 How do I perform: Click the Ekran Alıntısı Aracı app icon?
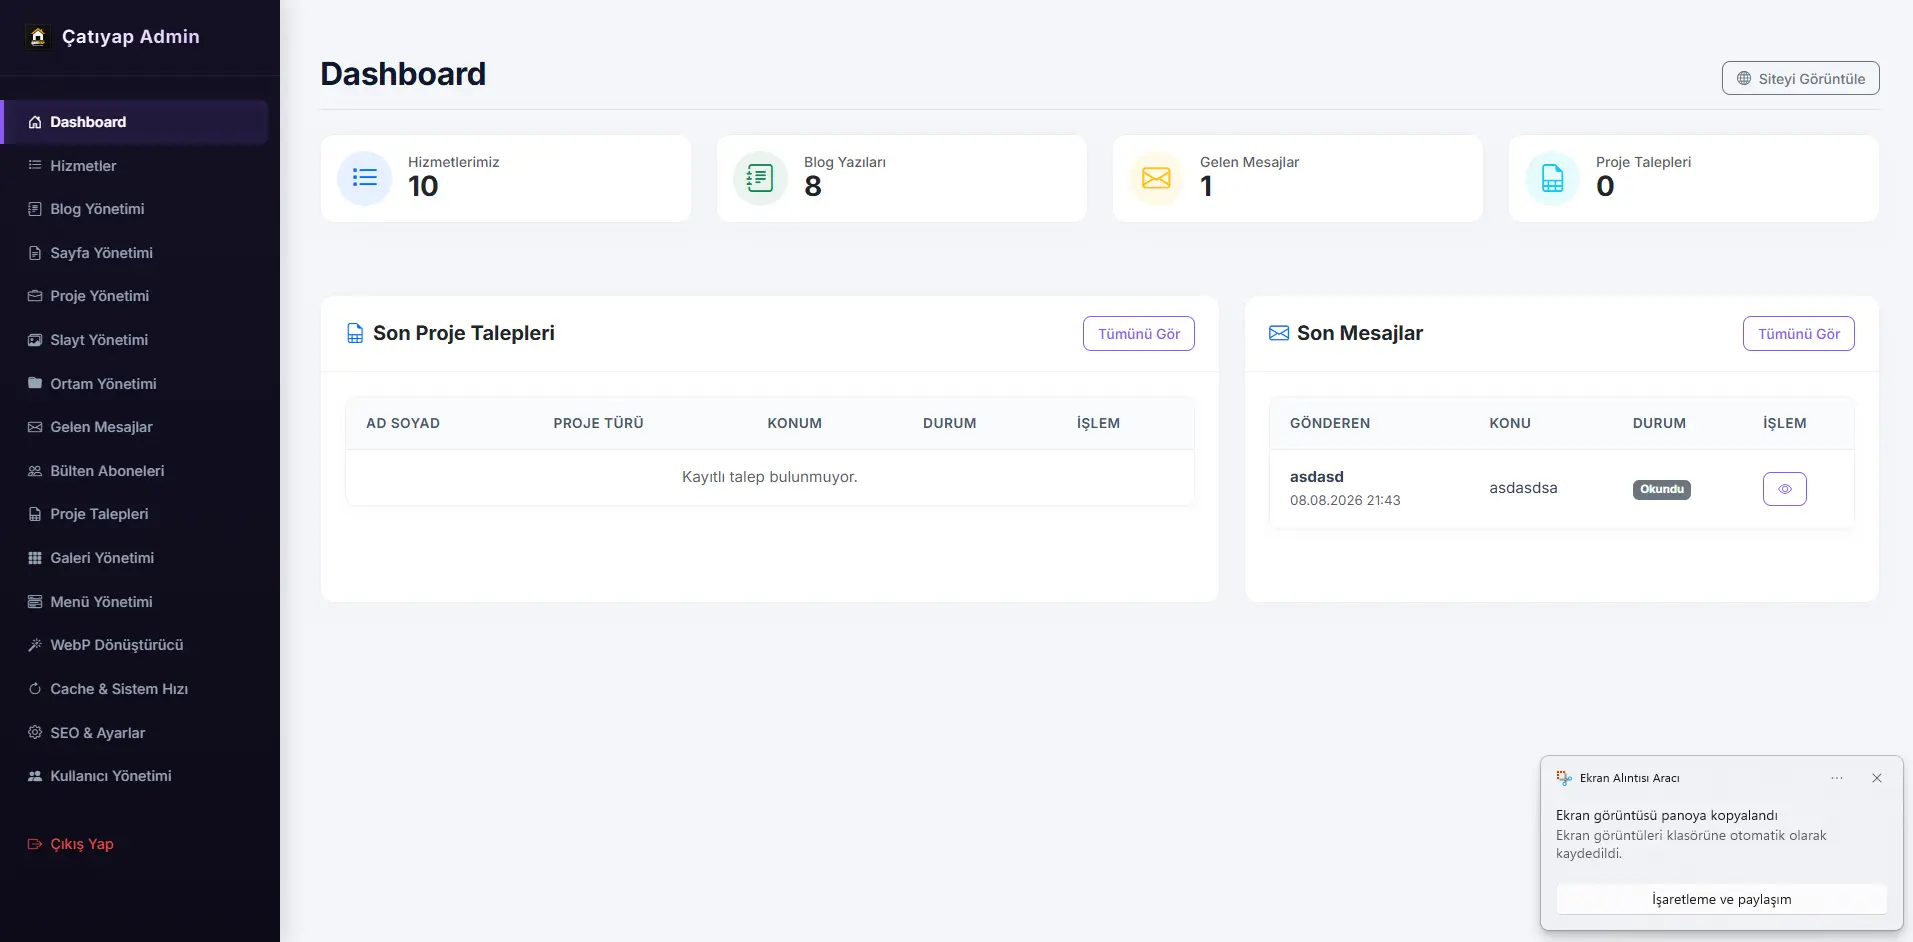[x=1564, y=778]
